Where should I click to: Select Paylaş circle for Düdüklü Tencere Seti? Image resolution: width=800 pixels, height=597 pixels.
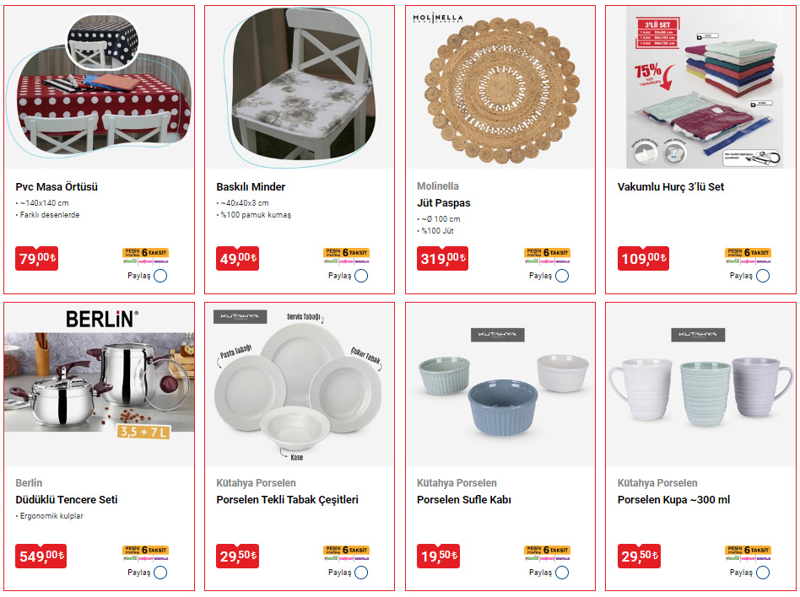pos(160,573)
